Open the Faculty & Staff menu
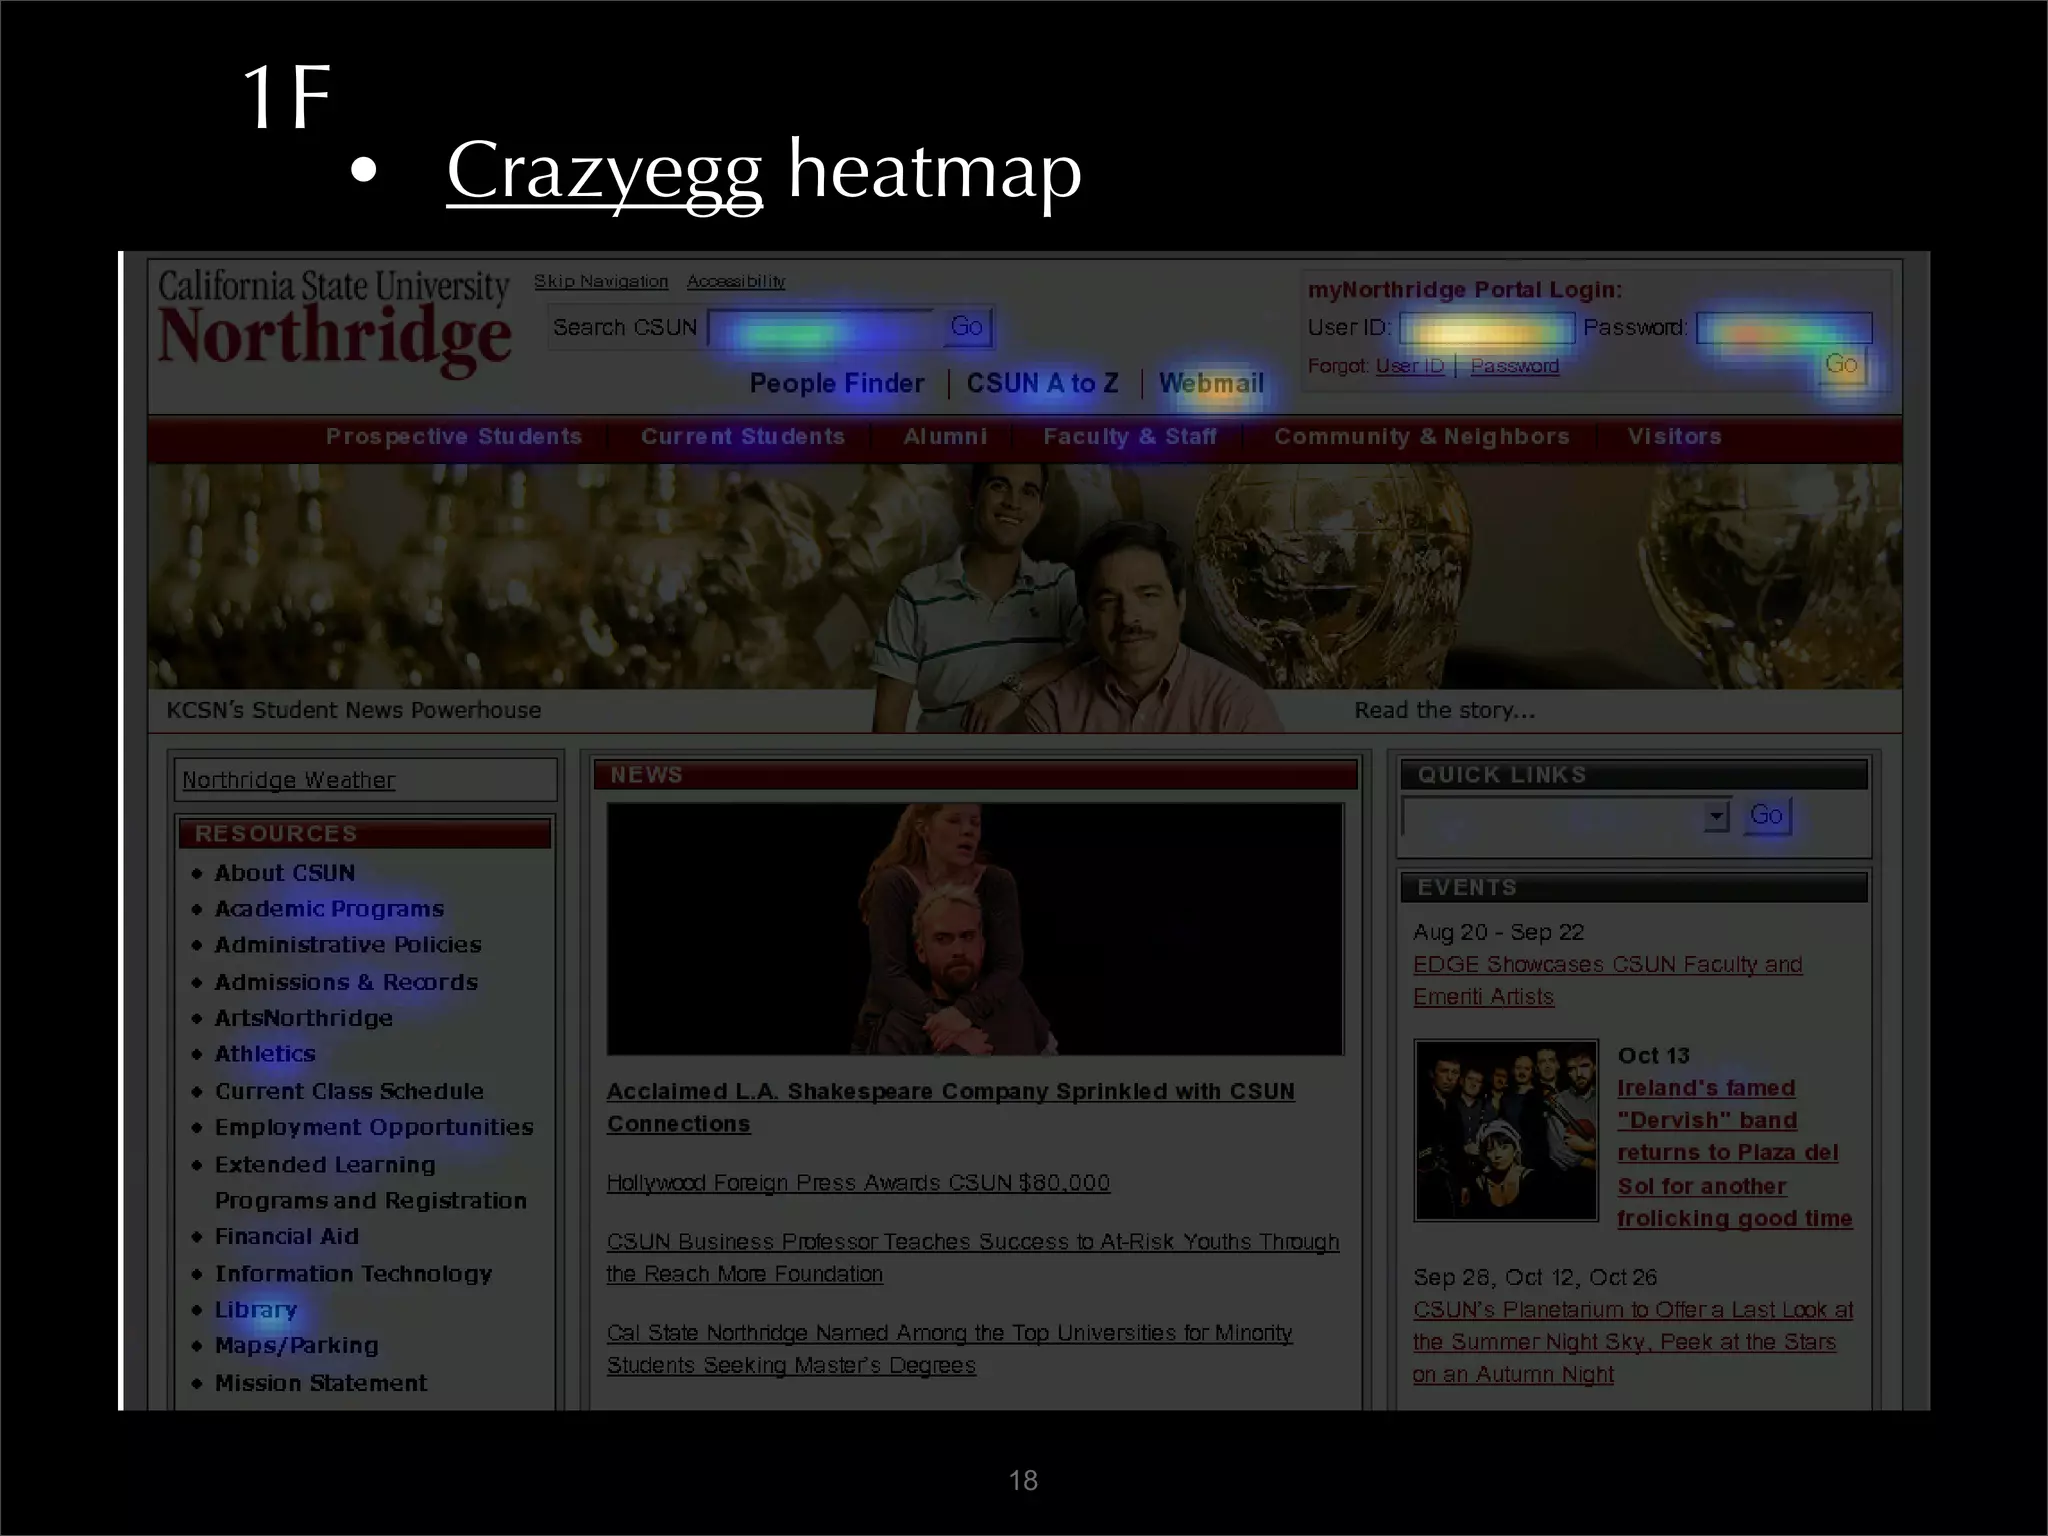The height and width of the screenshot is (1536, 2048). (1130, 437)
